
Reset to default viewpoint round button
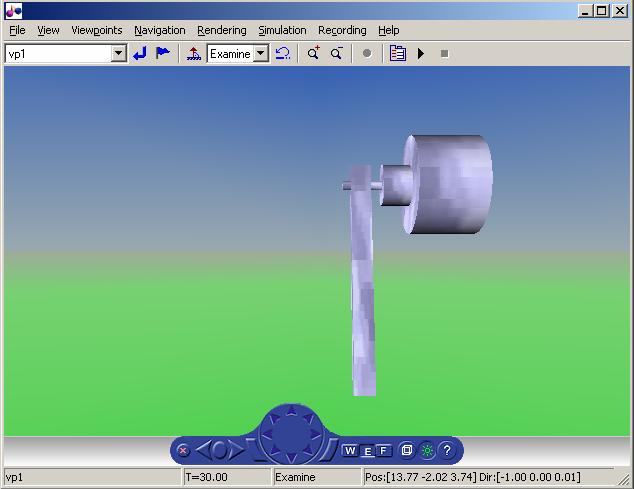coord(219,450)
